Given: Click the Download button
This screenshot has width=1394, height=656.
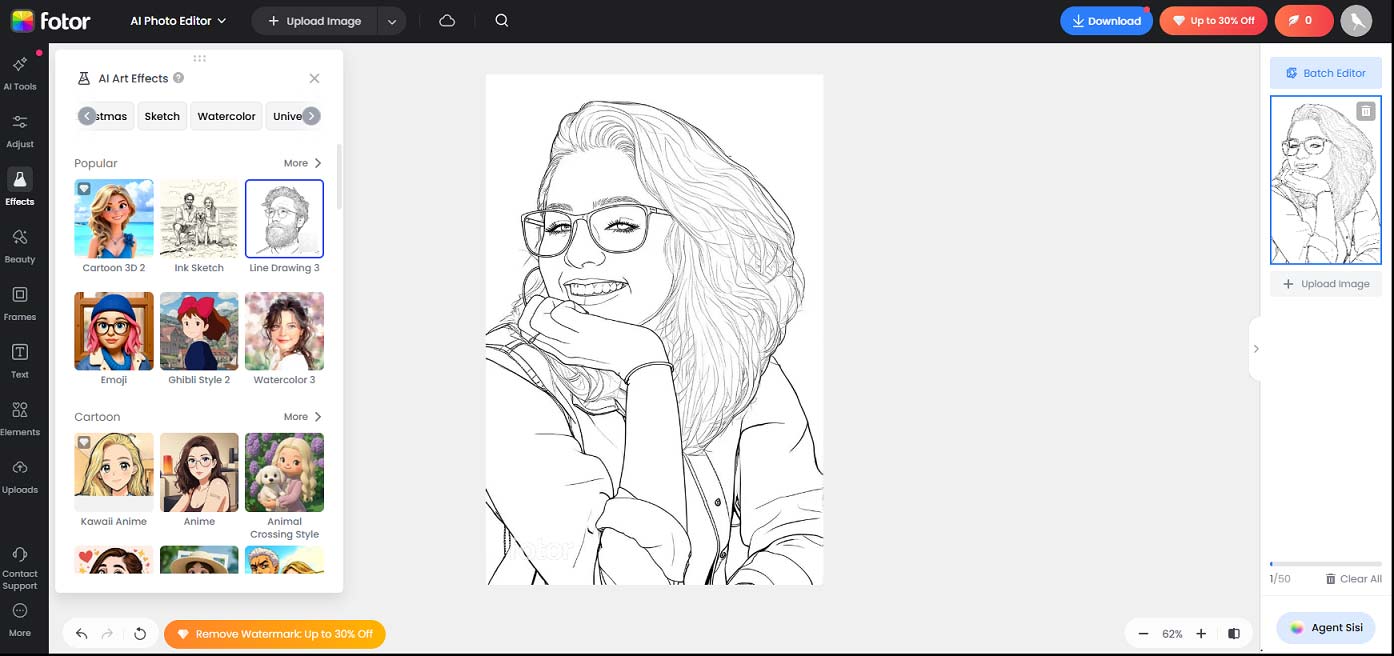Looking at the screenshot, I should point(1105,21).
